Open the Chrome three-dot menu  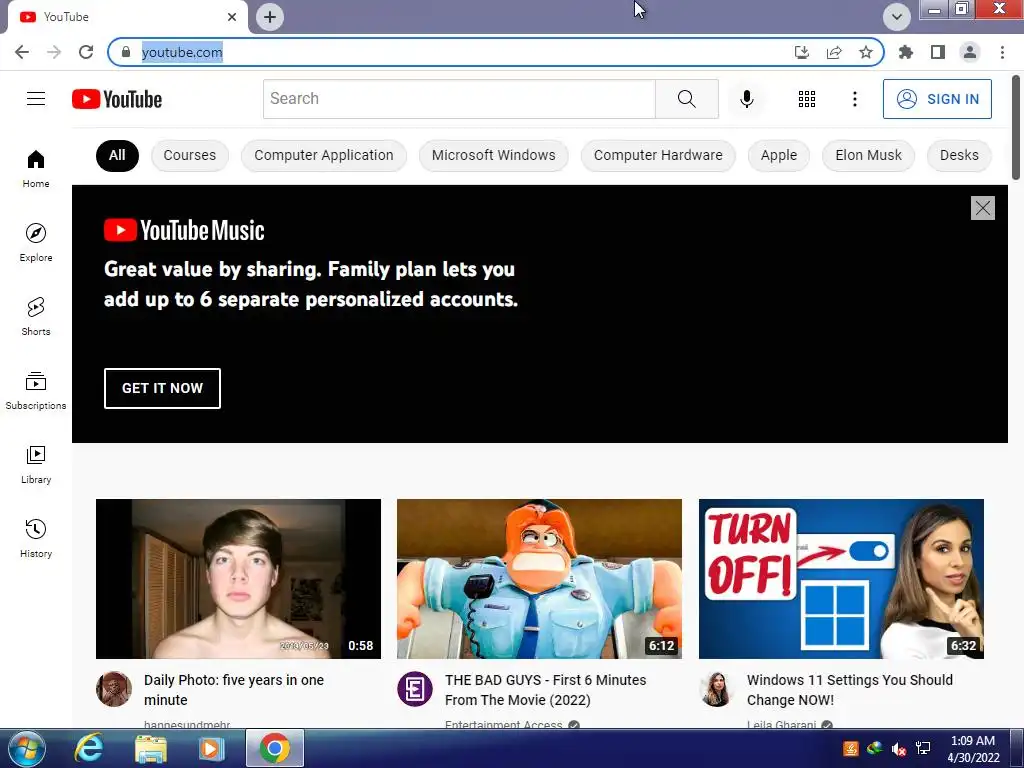point(1002,52)
